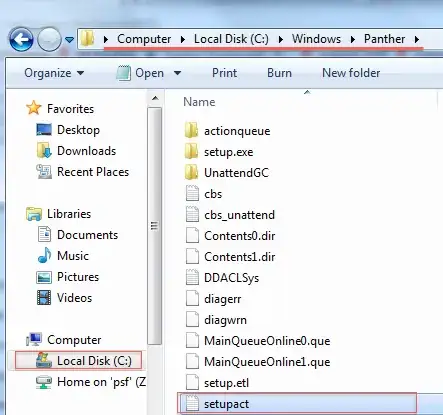
Task: Open Downloads in Favorites
Action: (x=86, y=151)
